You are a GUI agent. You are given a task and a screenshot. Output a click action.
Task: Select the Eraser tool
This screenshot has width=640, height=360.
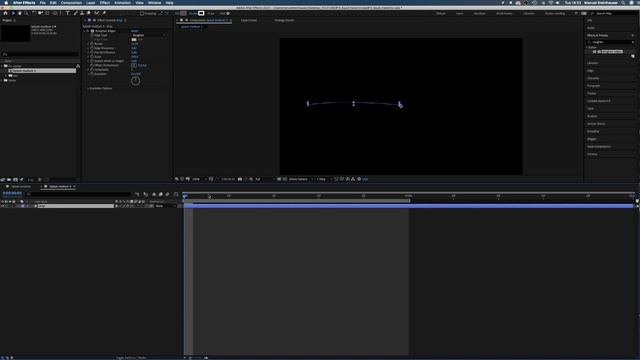[89, 13]
